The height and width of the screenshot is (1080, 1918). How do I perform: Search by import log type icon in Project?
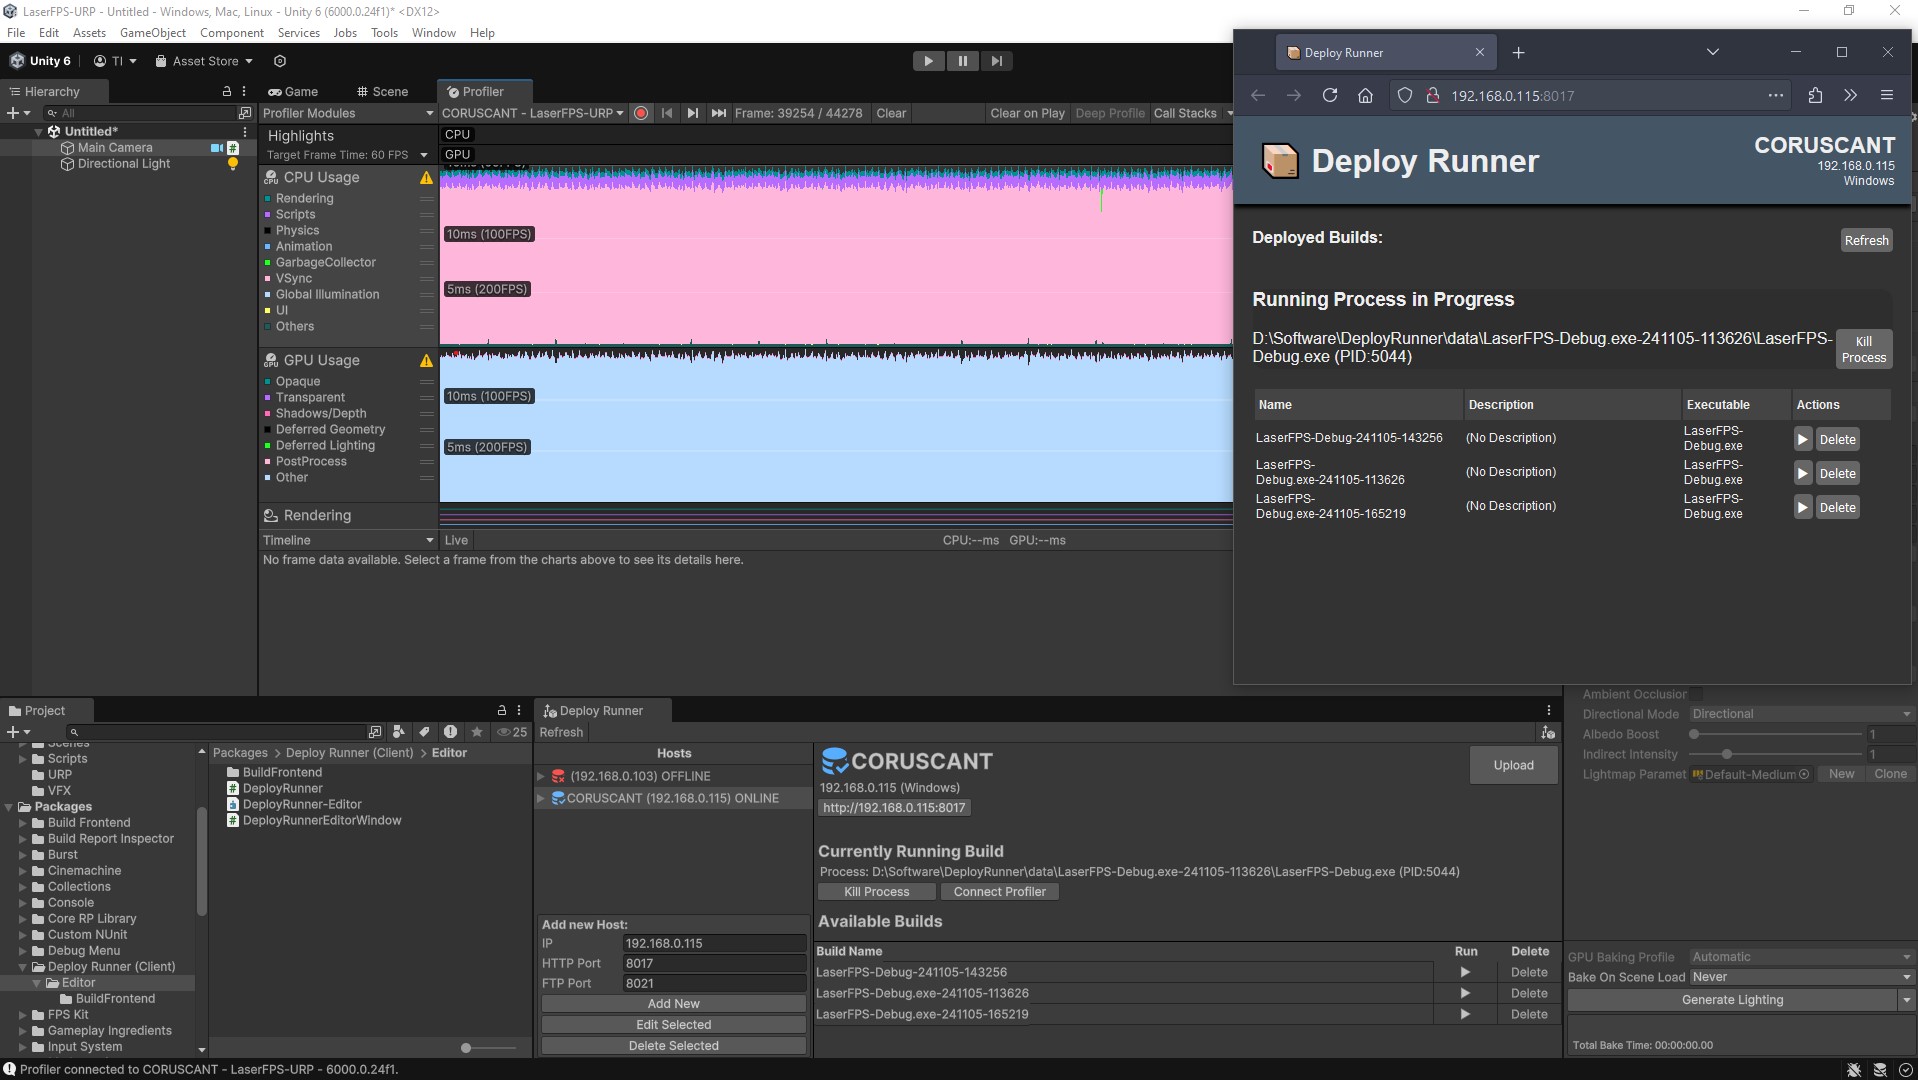[450, 732]
